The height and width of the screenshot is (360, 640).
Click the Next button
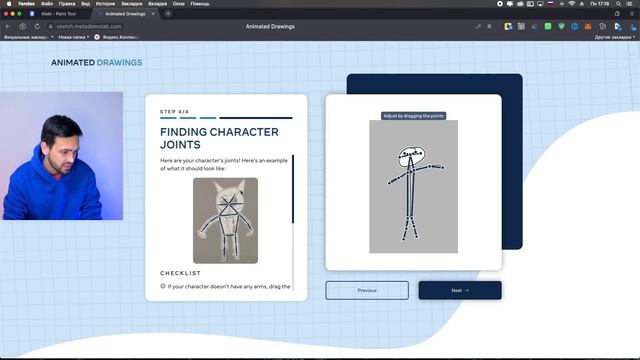coord(460,290)
